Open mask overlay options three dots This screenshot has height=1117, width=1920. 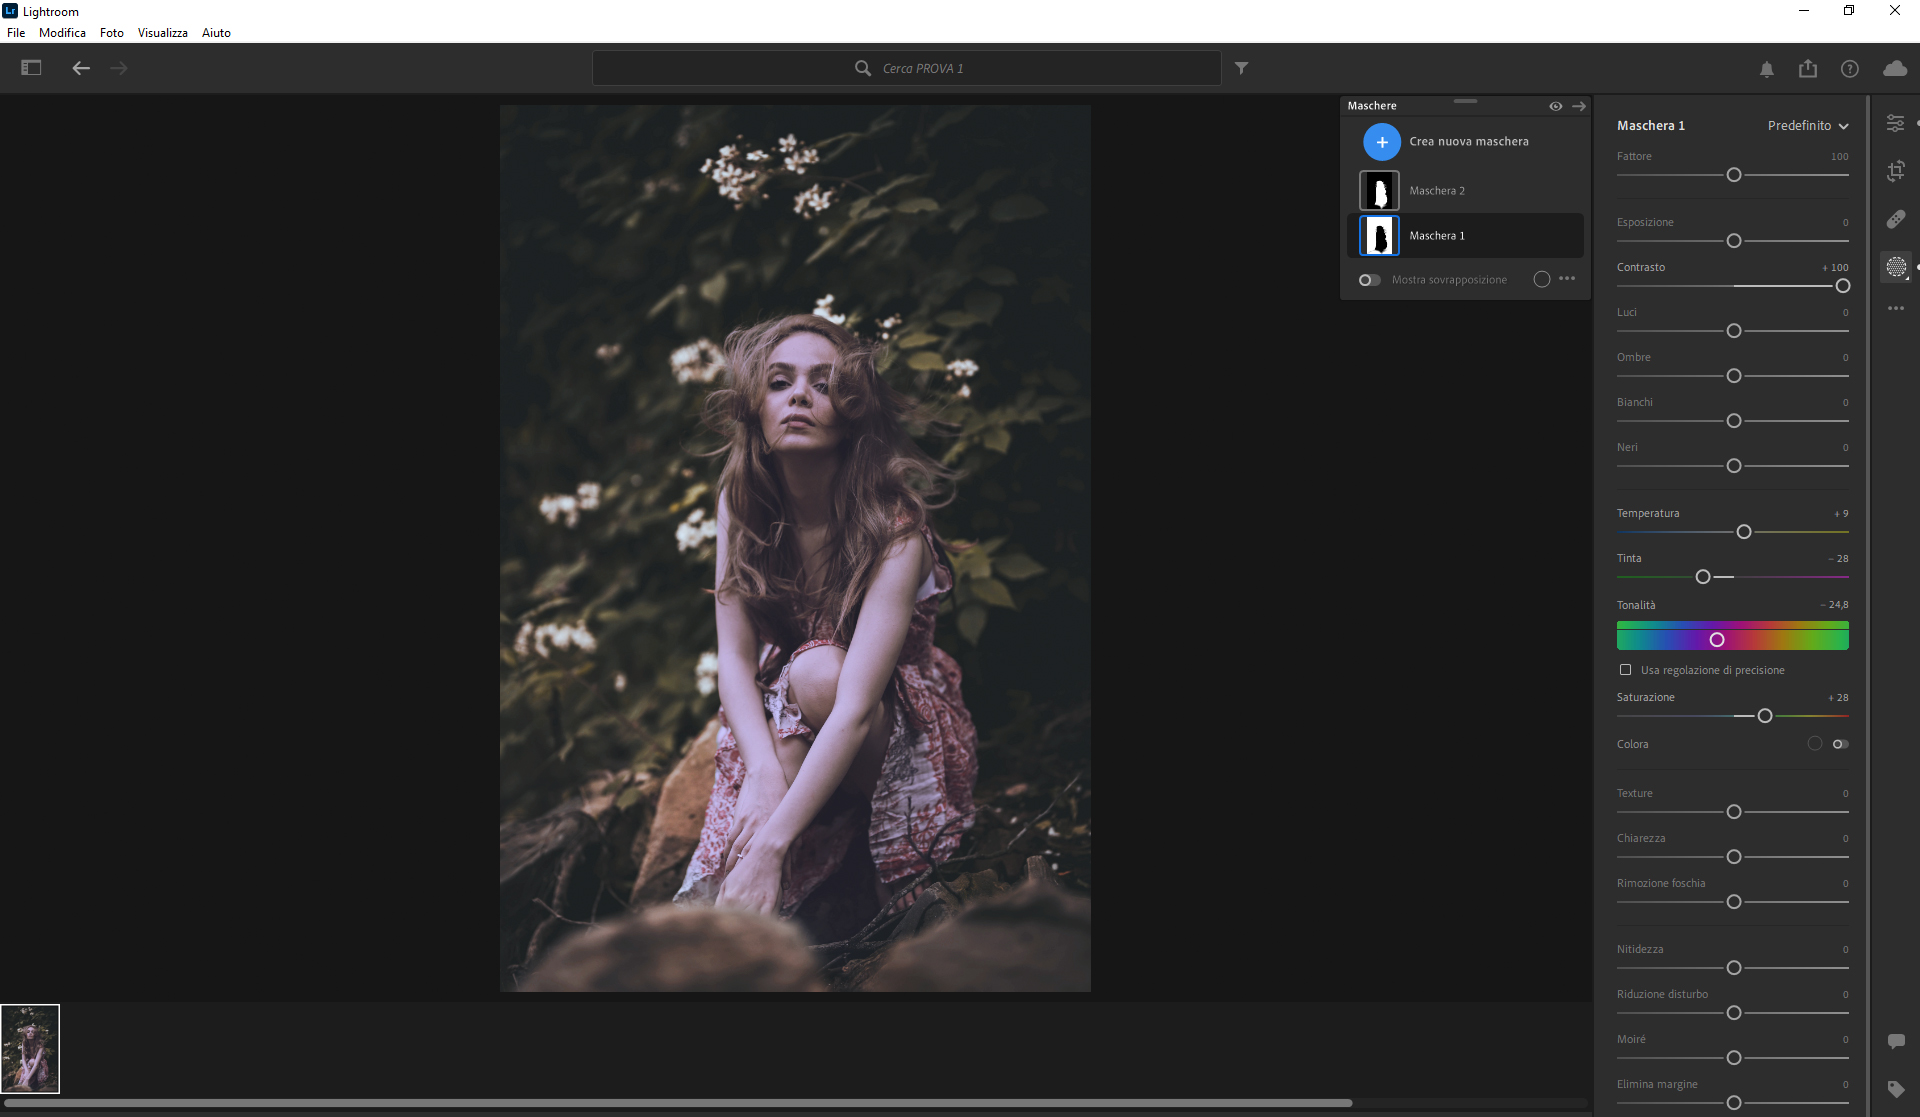click(x=1567, y=279)
